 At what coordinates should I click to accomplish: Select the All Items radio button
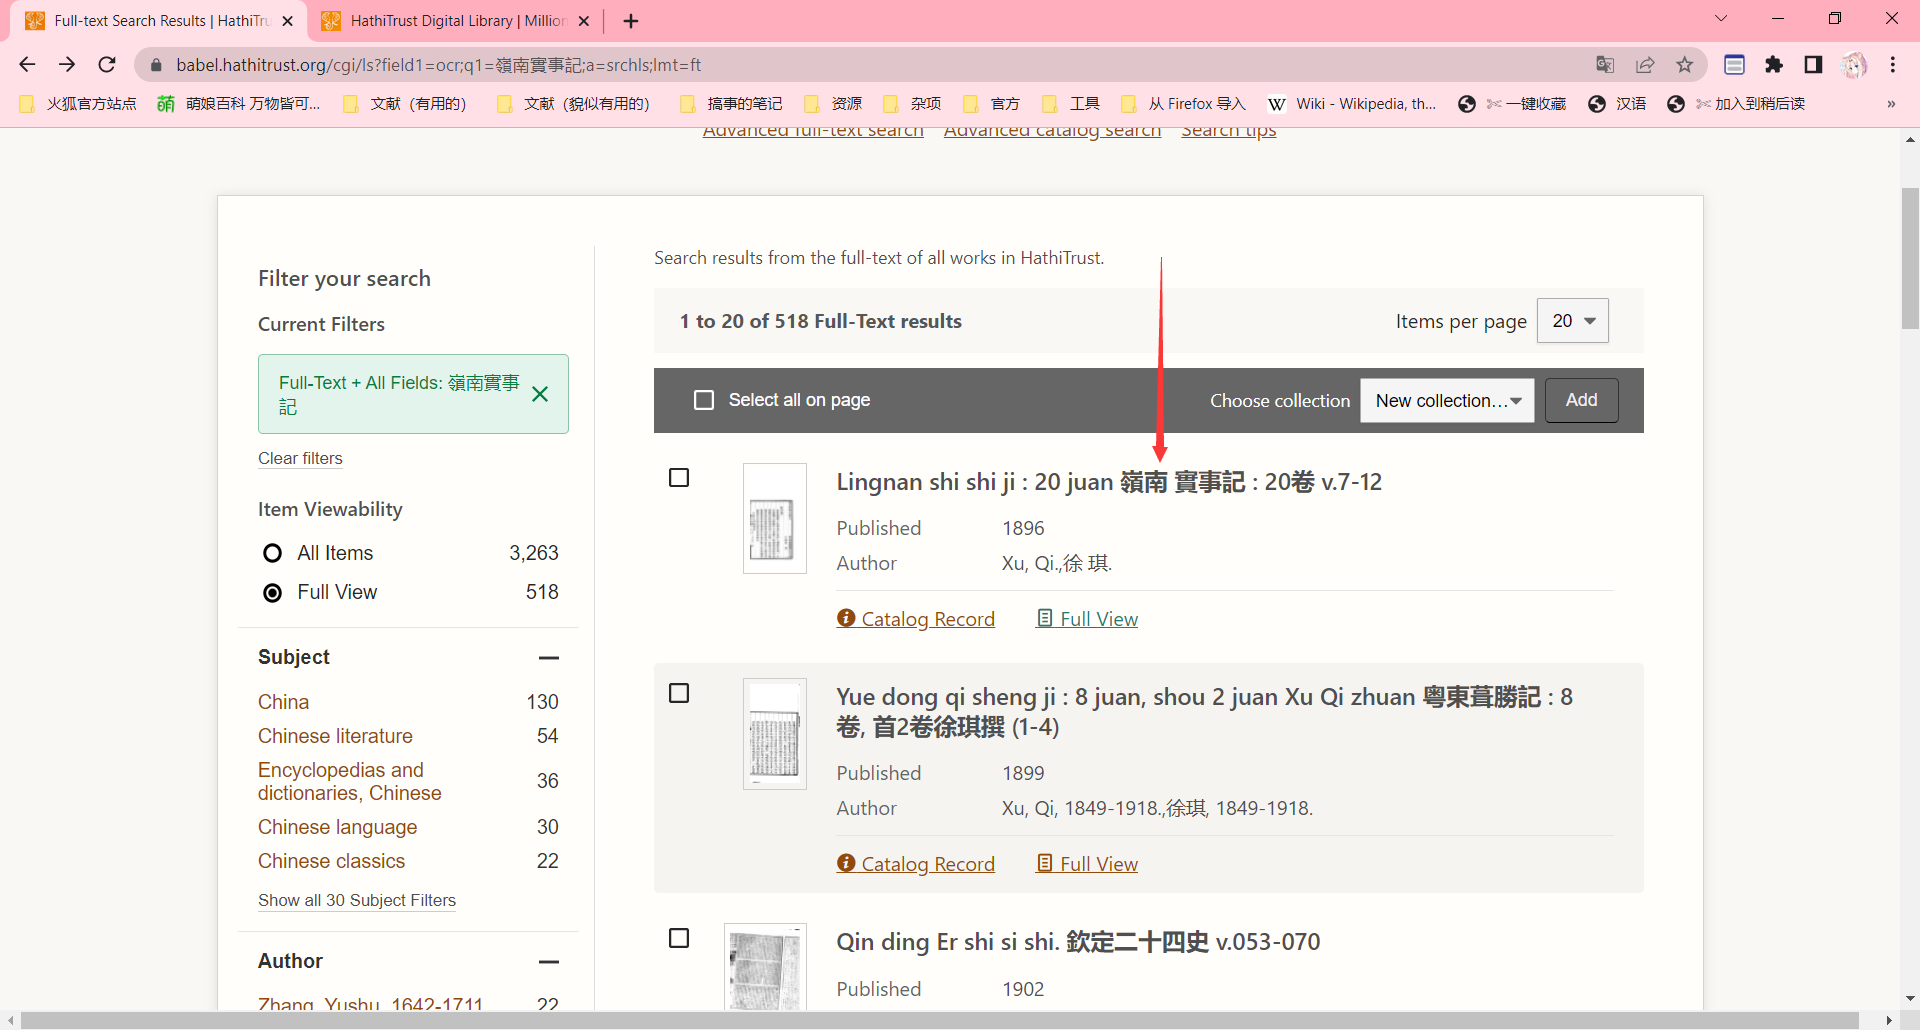(x=272, y=553)
